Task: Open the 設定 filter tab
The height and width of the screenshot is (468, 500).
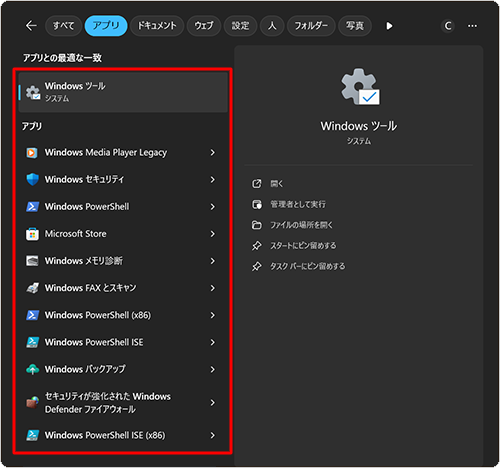Action: [240, 26]
